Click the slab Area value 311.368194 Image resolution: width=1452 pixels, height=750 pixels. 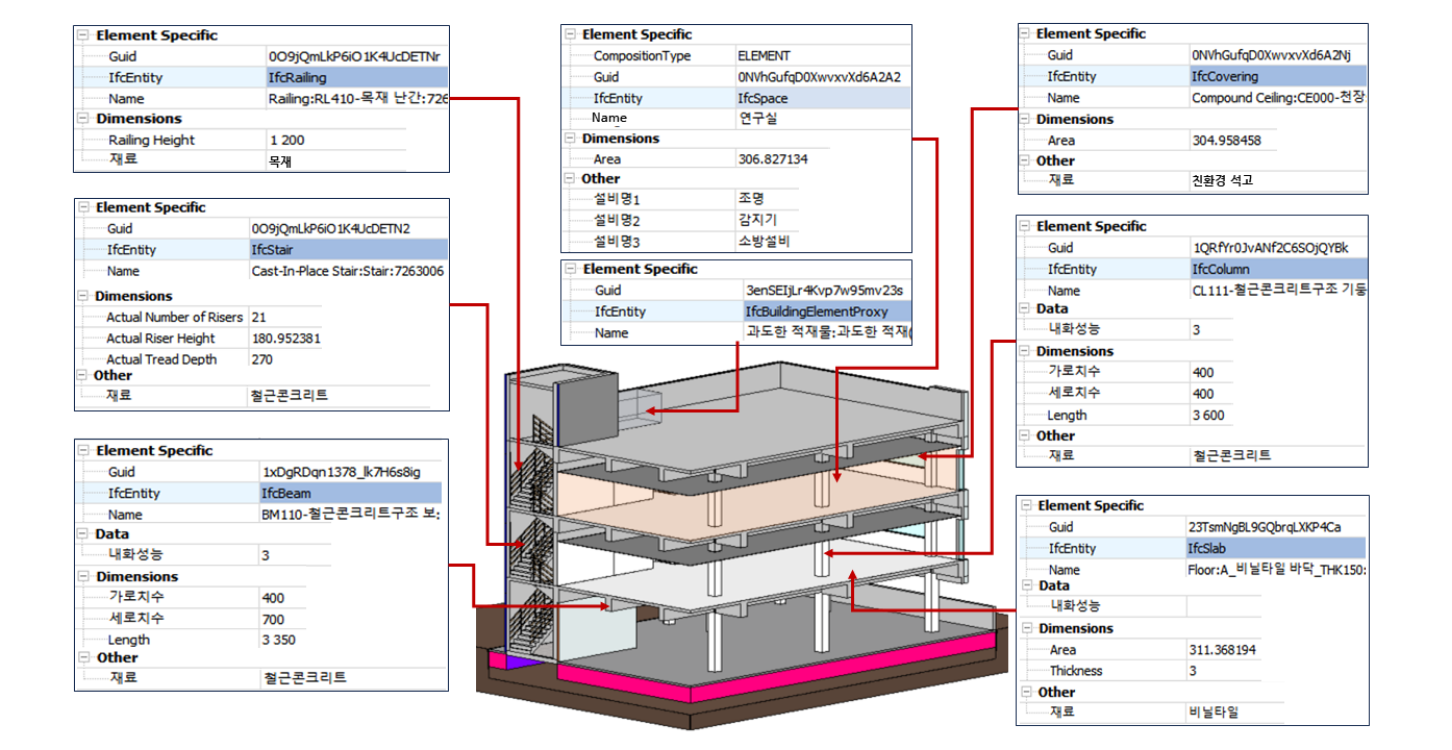point(1223,650)
